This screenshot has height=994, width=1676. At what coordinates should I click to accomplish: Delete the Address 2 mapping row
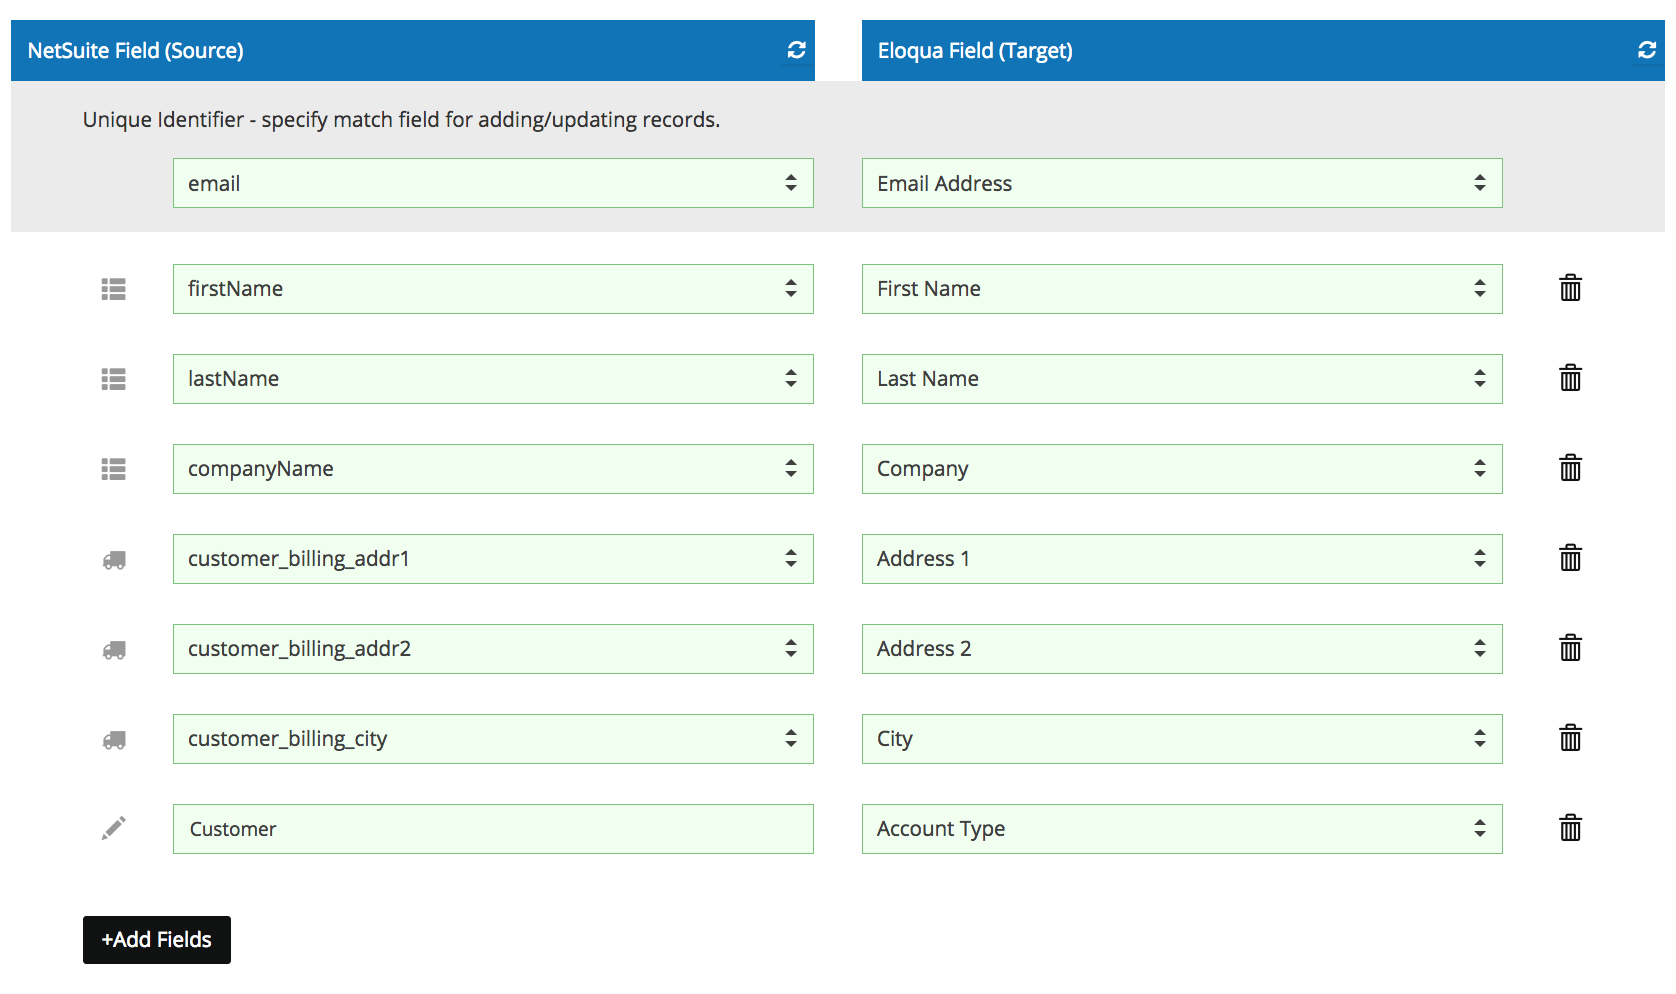click(1570, 648)
